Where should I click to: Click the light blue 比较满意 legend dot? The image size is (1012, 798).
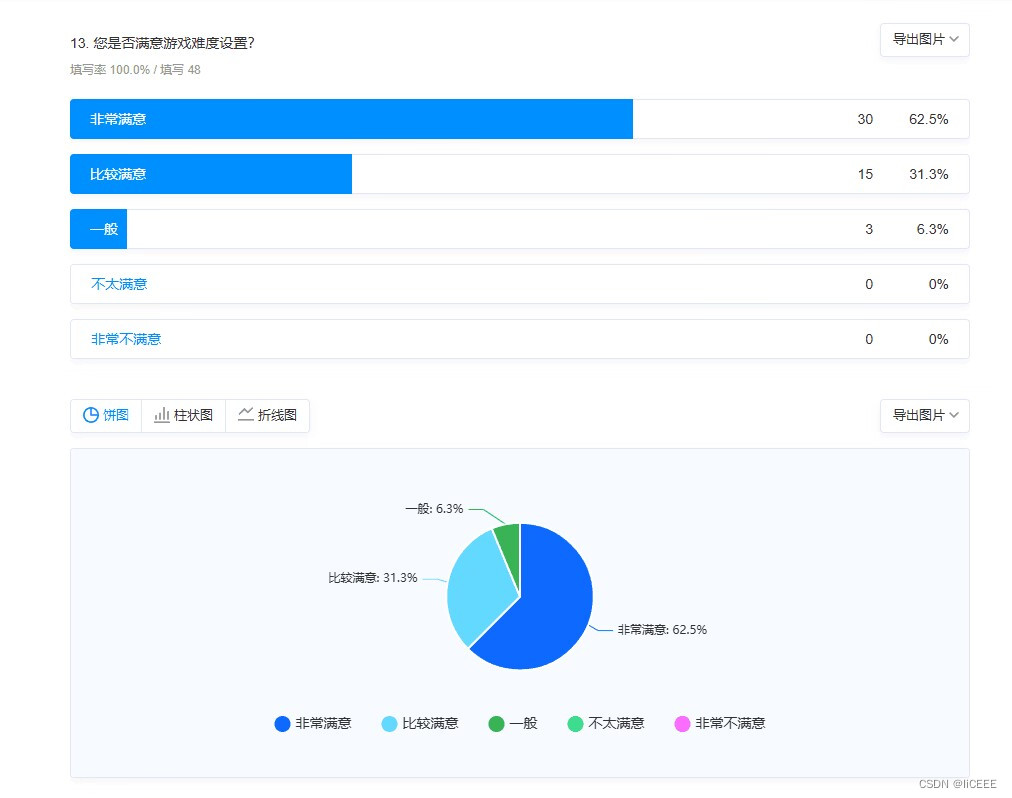click(389, 723)
